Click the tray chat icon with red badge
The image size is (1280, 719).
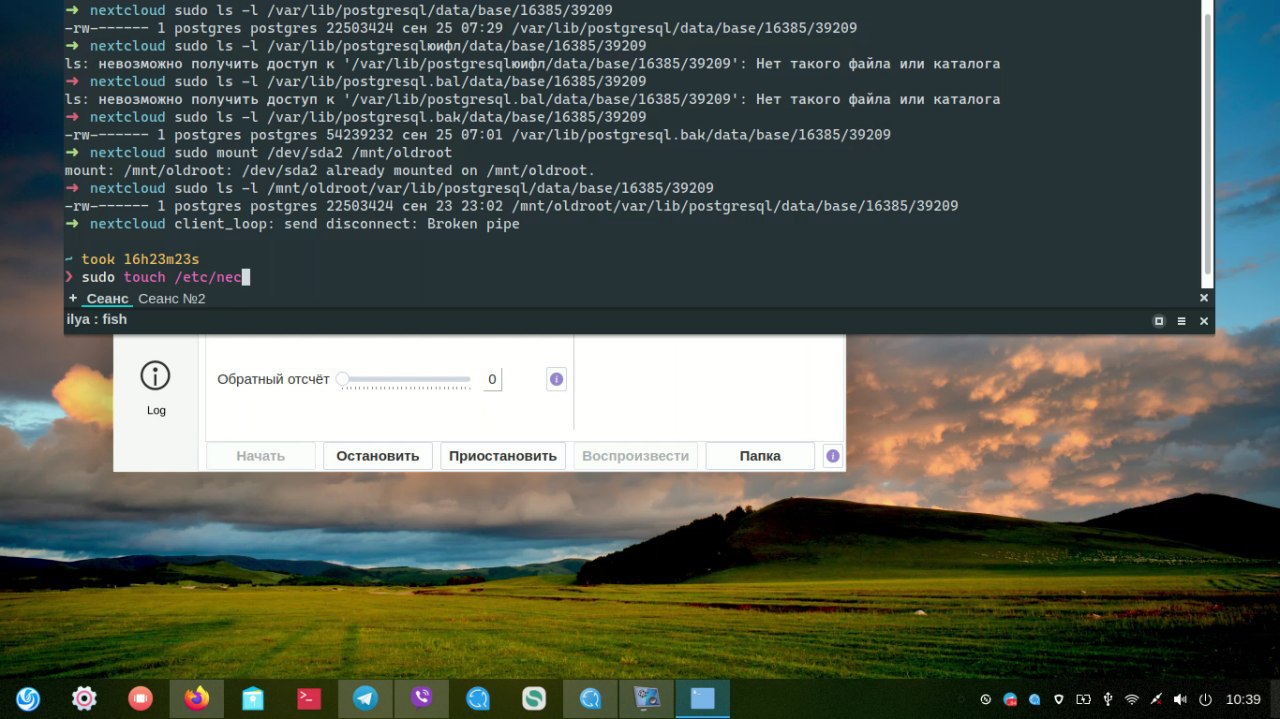click(x=1010, y=700)
